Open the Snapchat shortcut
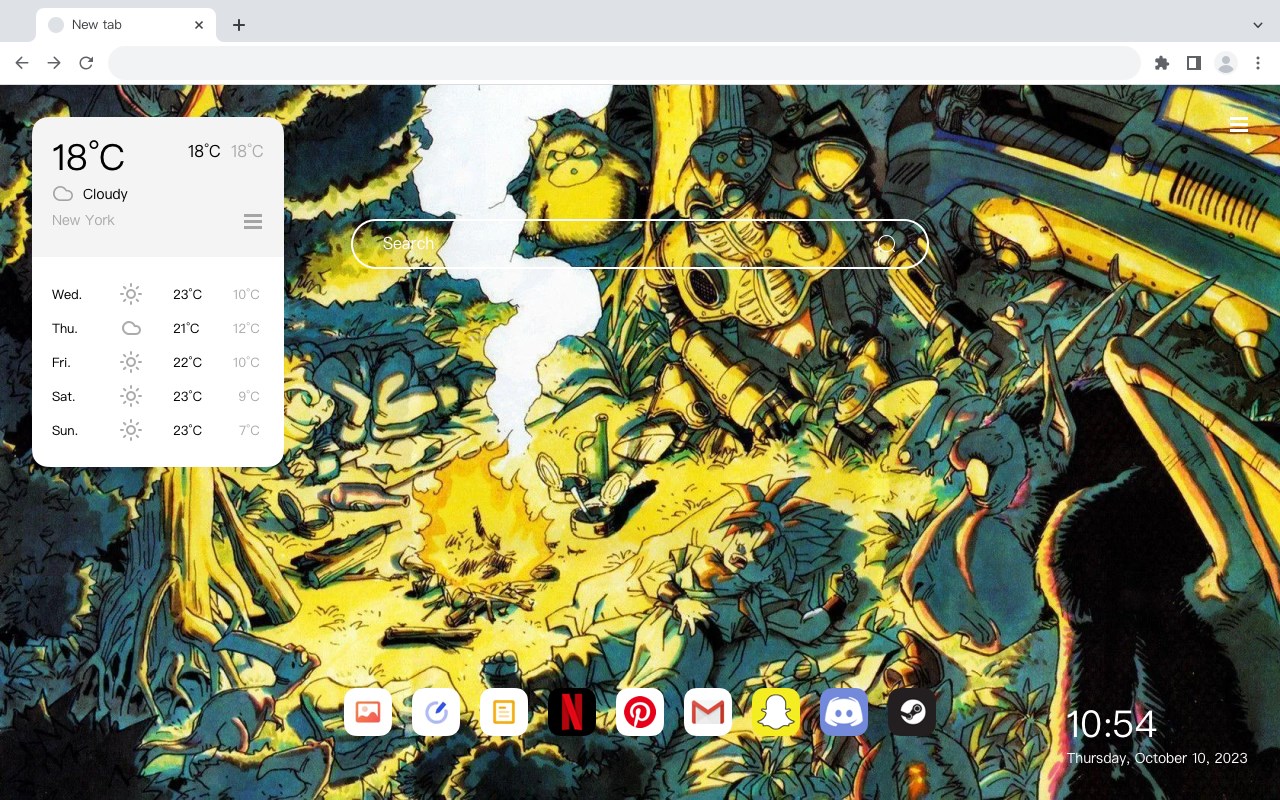 pyautogui.click(x=776, y=712)
